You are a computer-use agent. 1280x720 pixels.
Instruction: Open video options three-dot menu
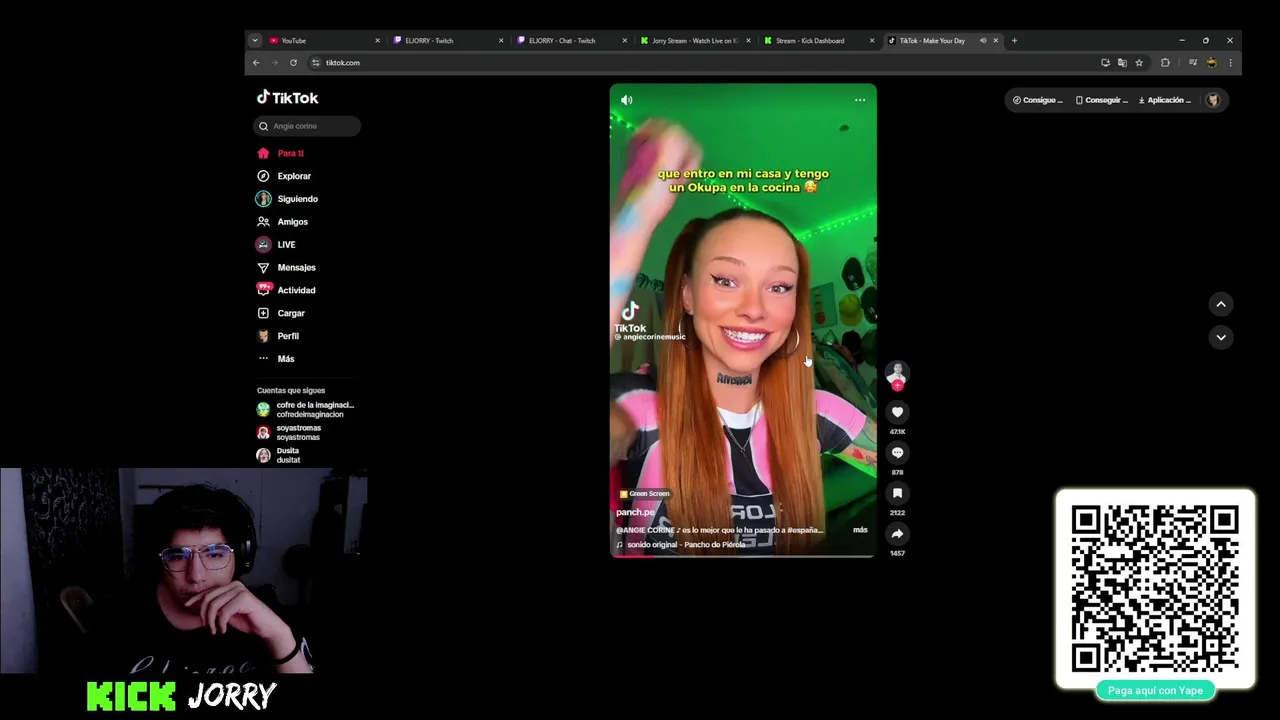coord(860,100)
